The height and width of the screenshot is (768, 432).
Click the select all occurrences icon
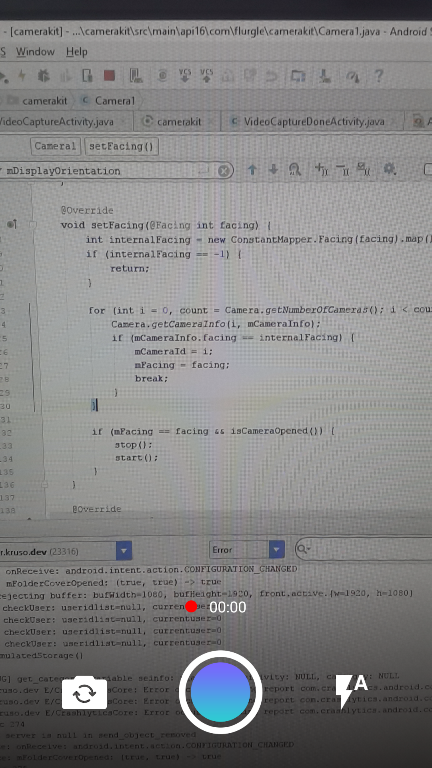click(363, 170)
